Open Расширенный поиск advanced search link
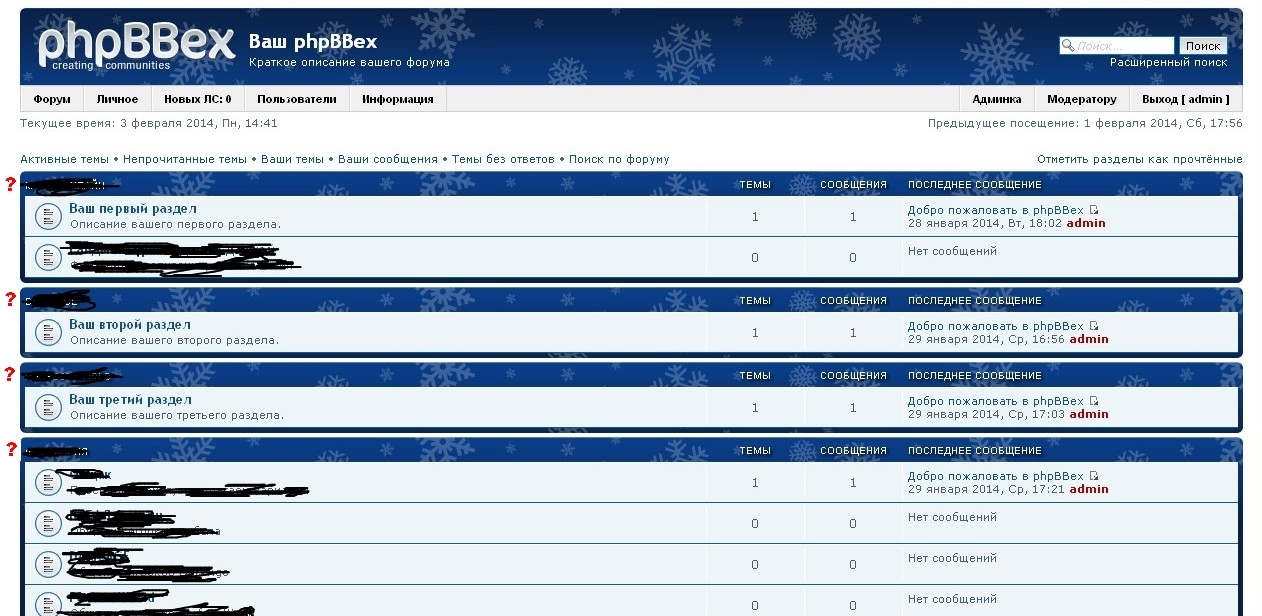Screen dimensions: 1262x616 pyautogui.click(x=1168, y=62)
